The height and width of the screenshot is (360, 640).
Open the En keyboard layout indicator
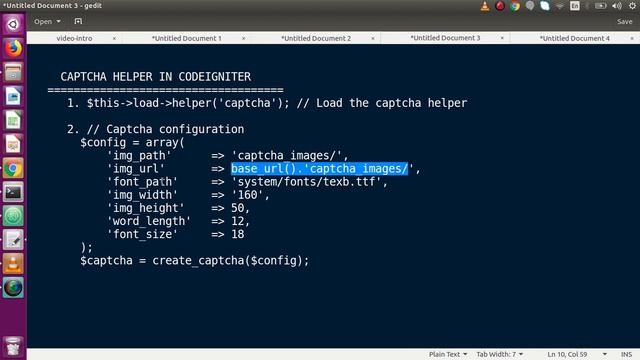[x=575, y=6]
